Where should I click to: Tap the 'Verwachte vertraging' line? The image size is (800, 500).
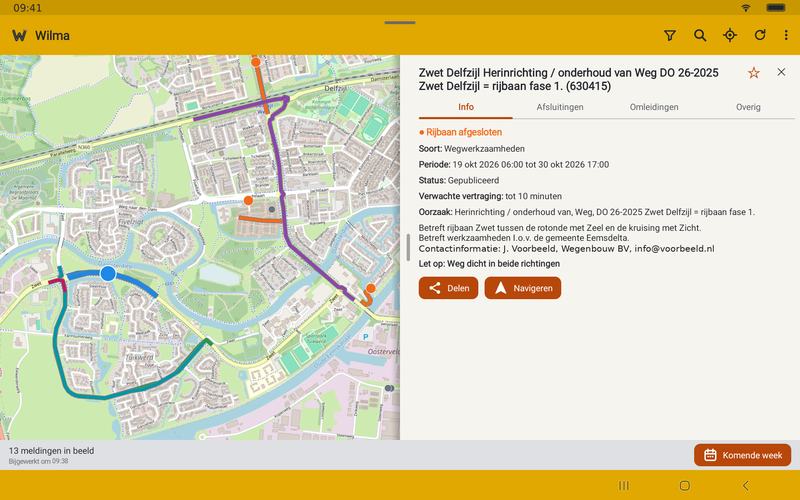point(490,196)
